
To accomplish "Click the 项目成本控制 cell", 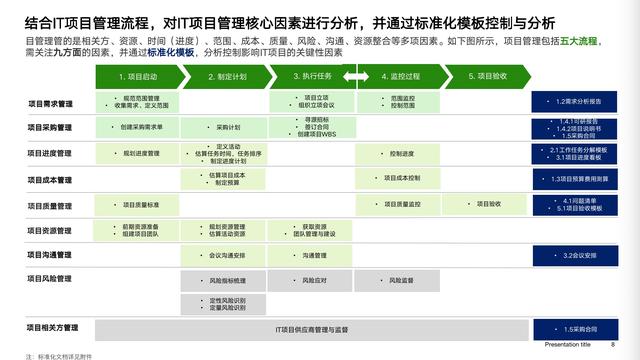I will coord(398,178).
